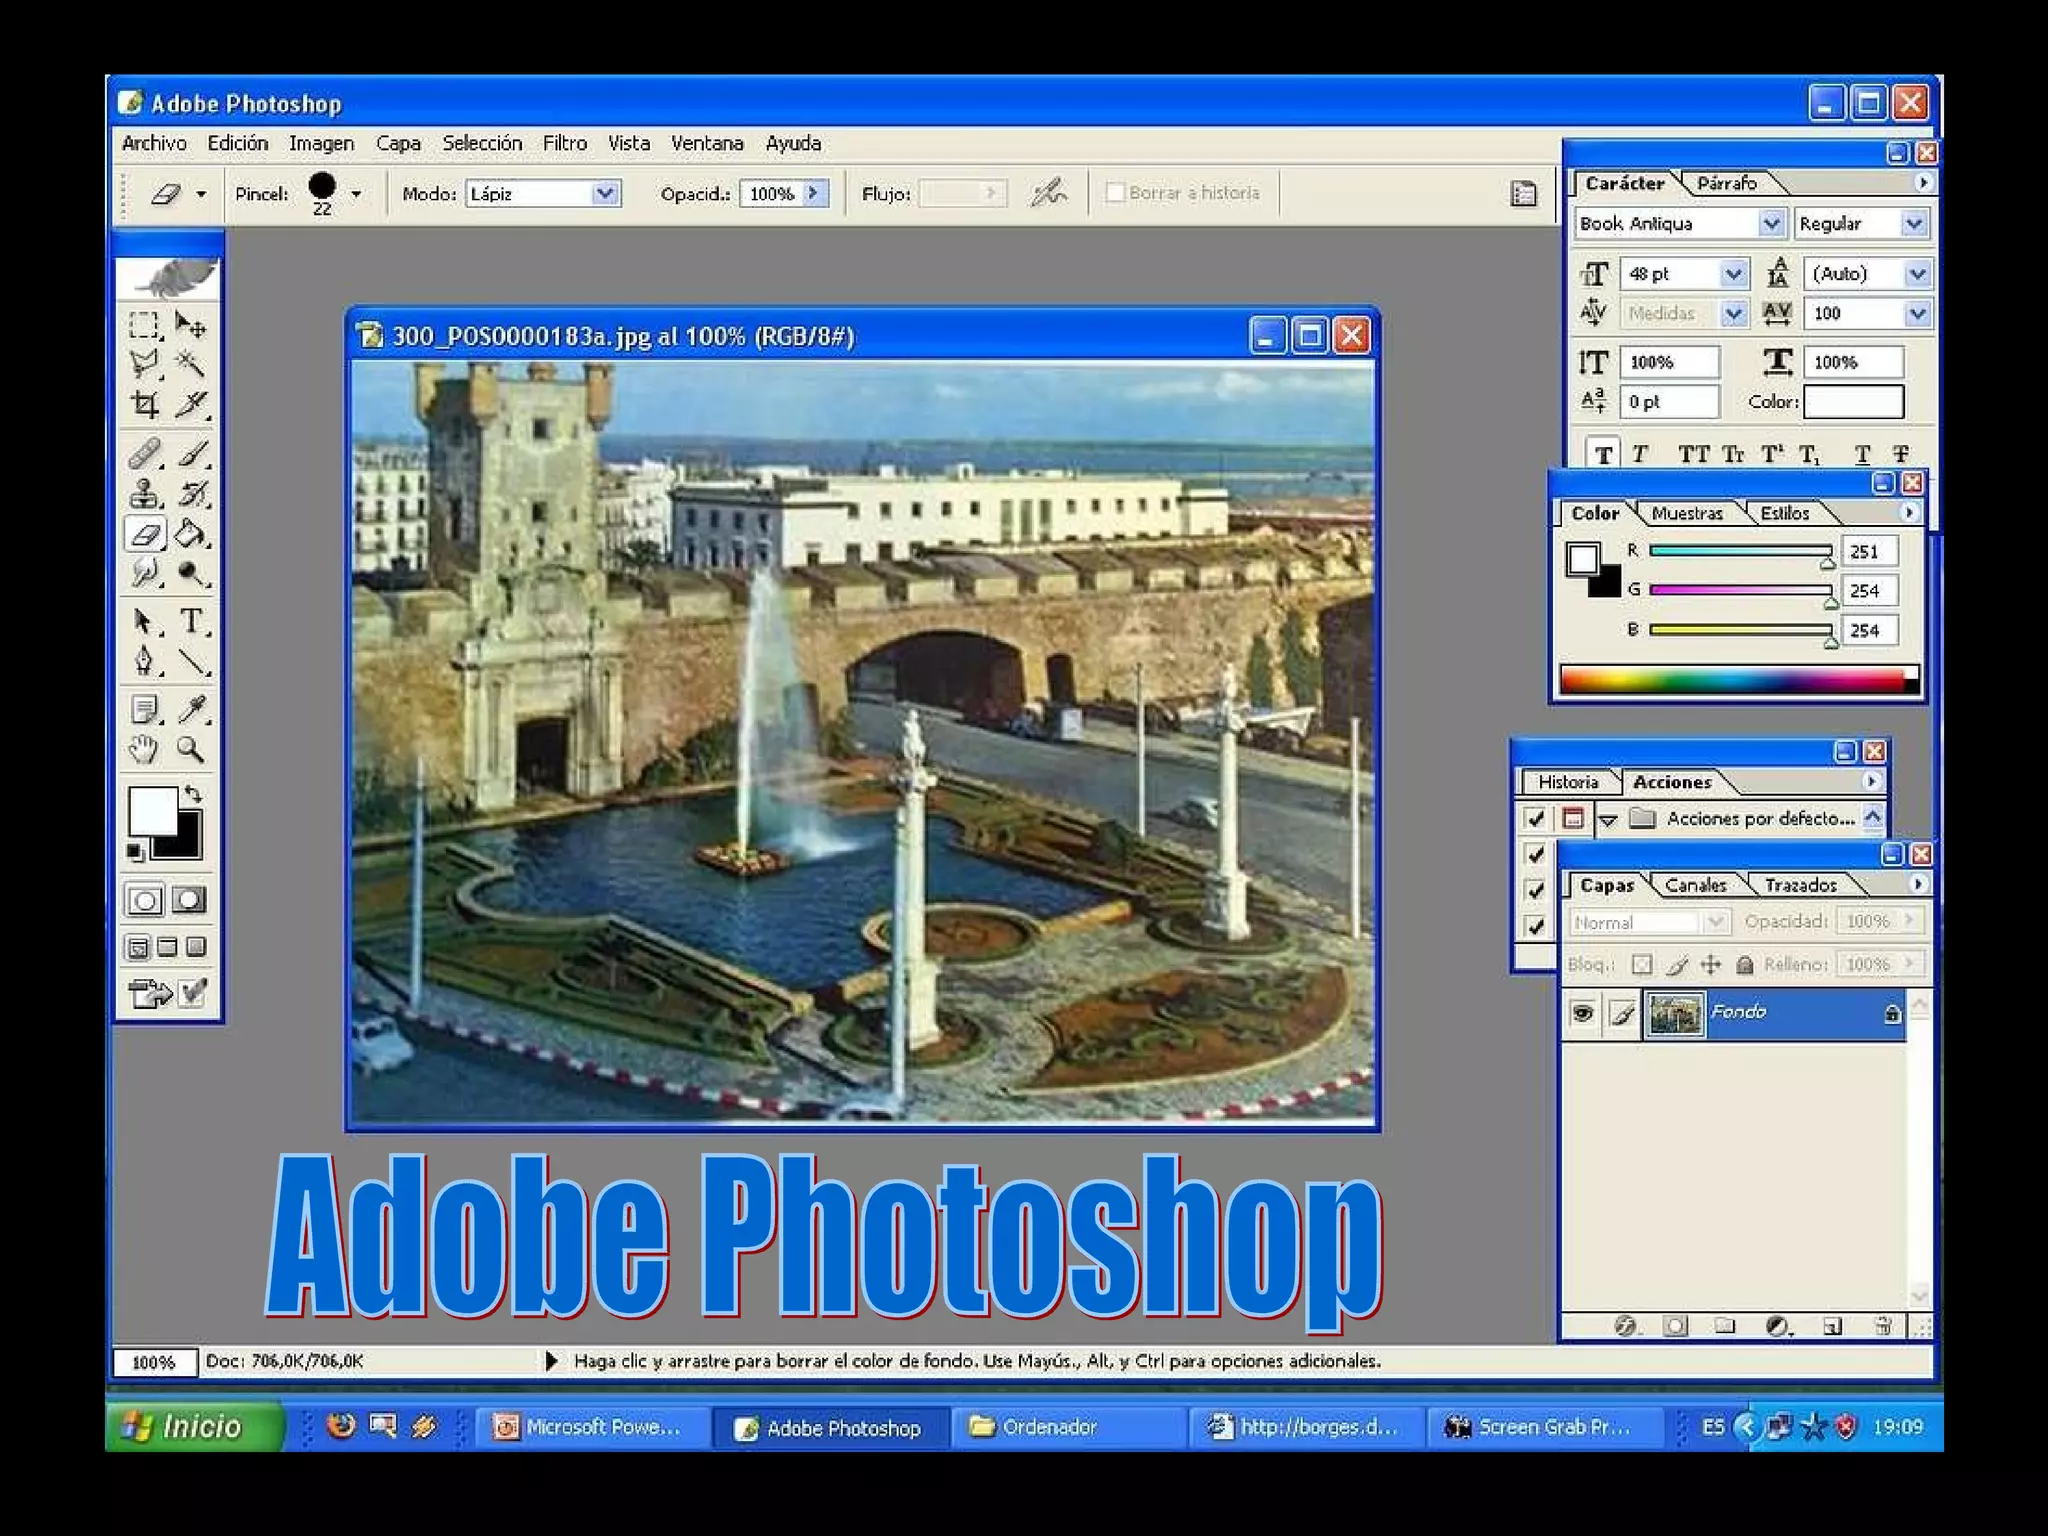Viewport: 2048px width, 1536px height.
Task: Open the Modo Lápiz dropdown
Action: point(605,193)
